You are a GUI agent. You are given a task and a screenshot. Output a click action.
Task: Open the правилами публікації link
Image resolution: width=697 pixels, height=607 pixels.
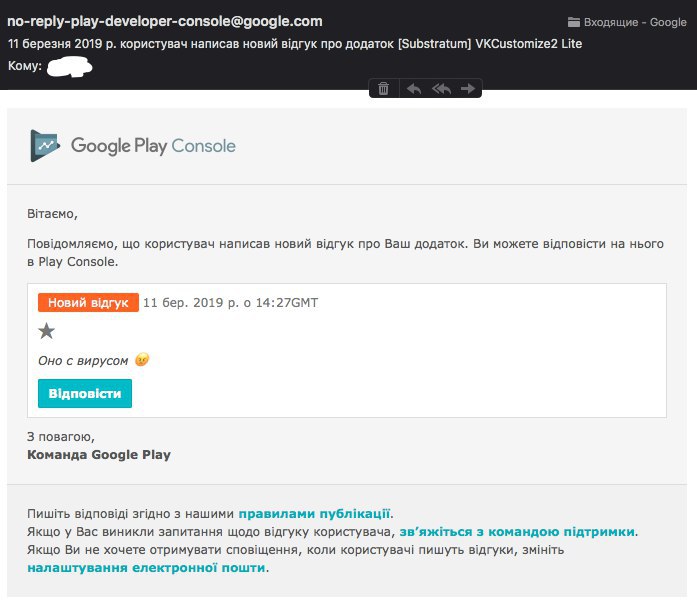(314, 514)
